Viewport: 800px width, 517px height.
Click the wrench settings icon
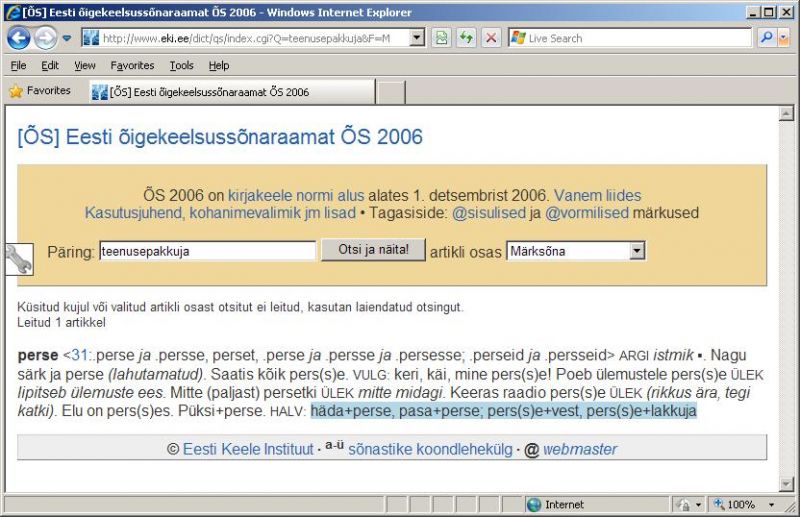[19, 259]
